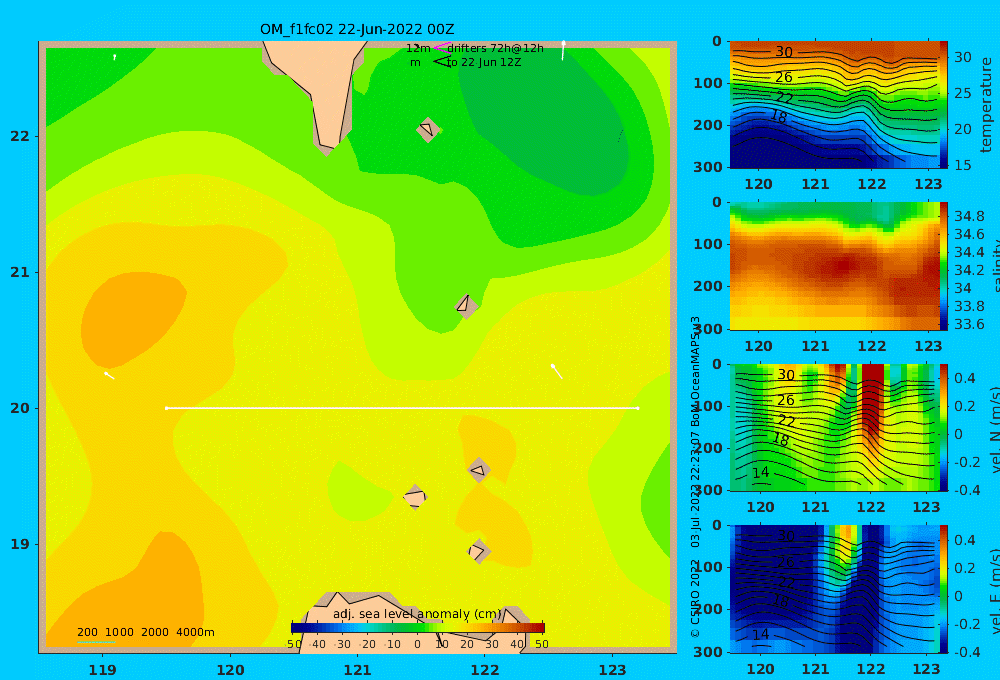Click the '33.6' salinity color bar value
The image size is (1000, 680).
pyautogui.click(x=969, y=324)
